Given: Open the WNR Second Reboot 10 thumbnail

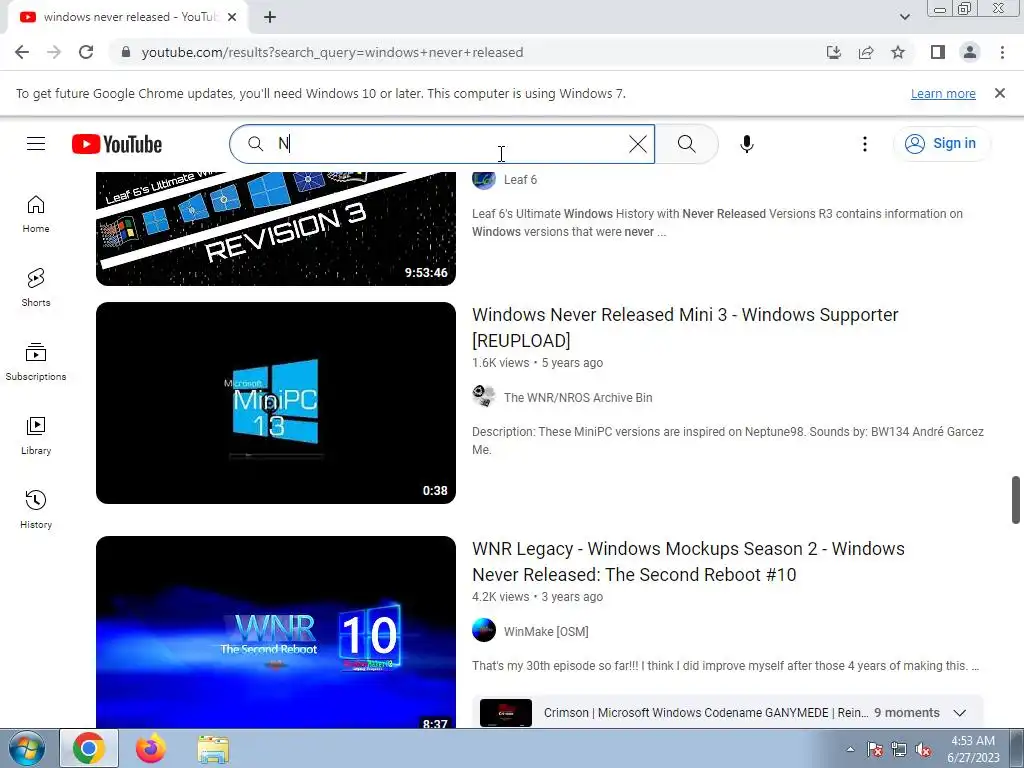Looking at the screenshot, I should [x=276, y=632].
